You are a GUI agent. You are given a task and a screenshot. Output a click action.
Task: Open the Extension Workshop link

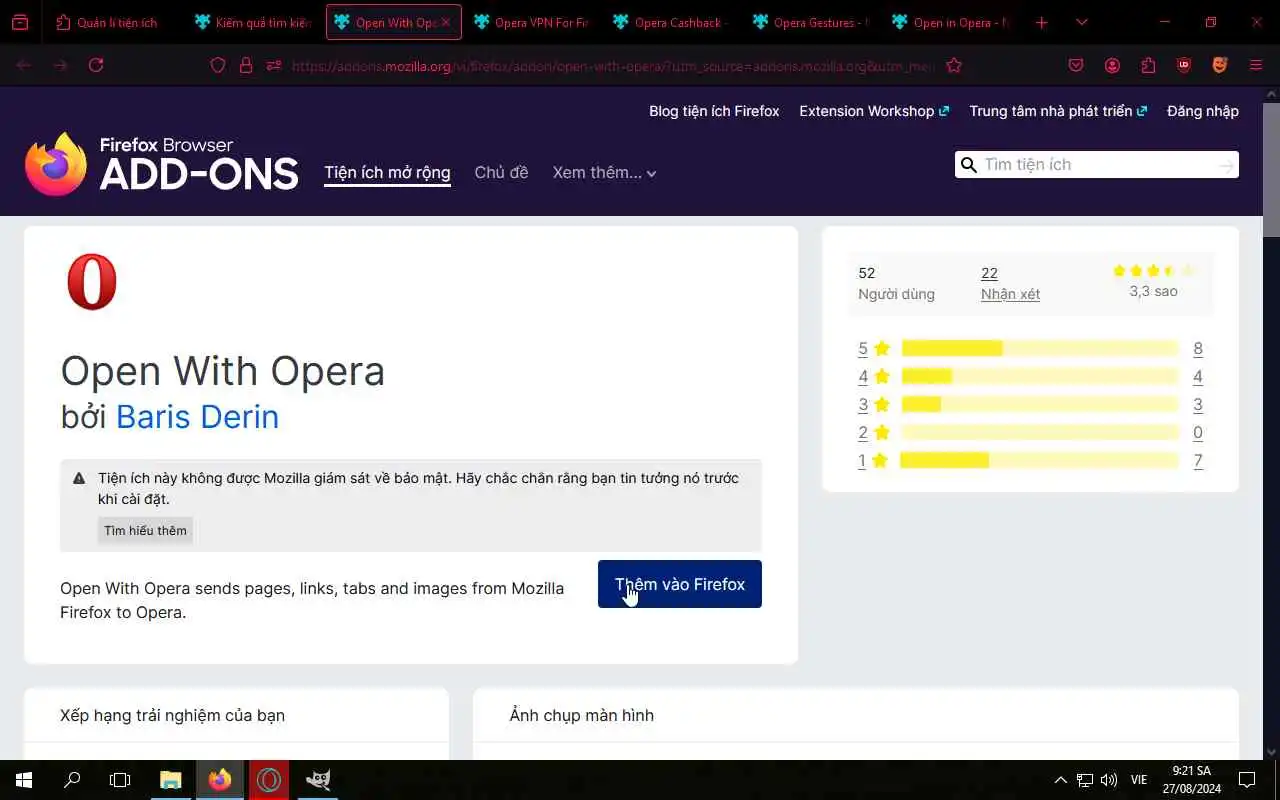tap(874, 111)
